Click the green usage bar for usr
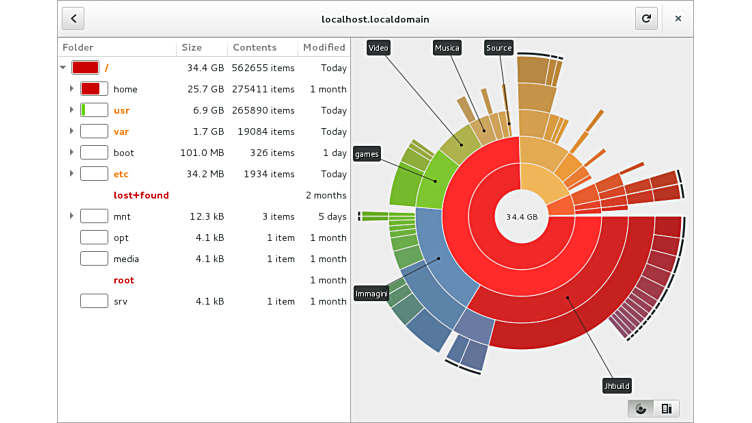Screen dimensions: 752x423 tap(94, 110)
